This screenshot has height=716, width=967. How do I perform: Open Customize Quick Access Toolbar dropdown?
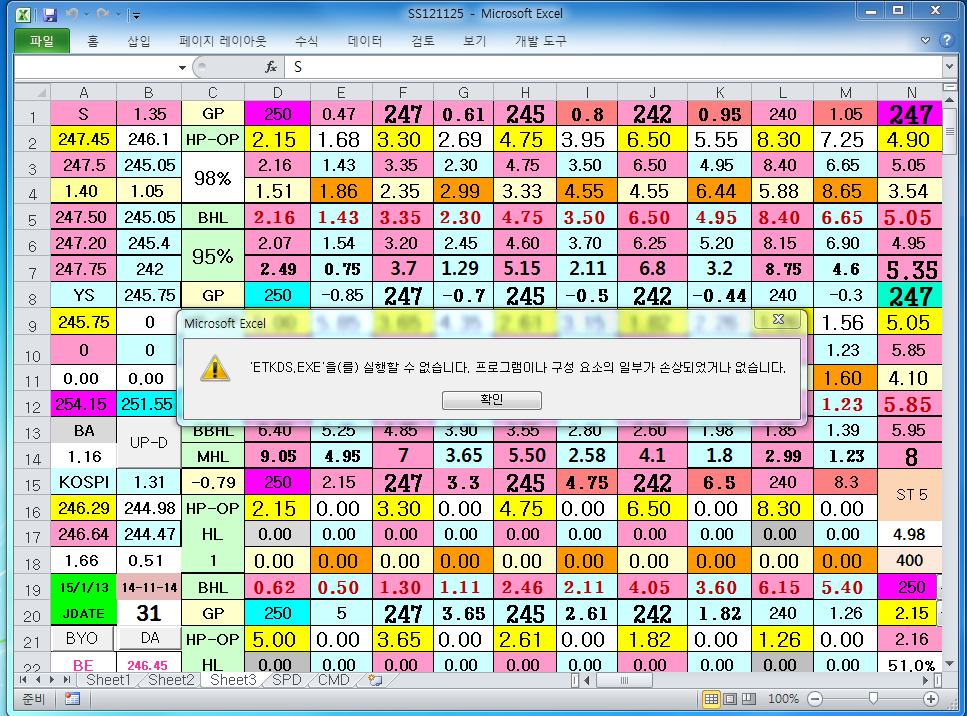pyautogui.click(x=136, y=15)
